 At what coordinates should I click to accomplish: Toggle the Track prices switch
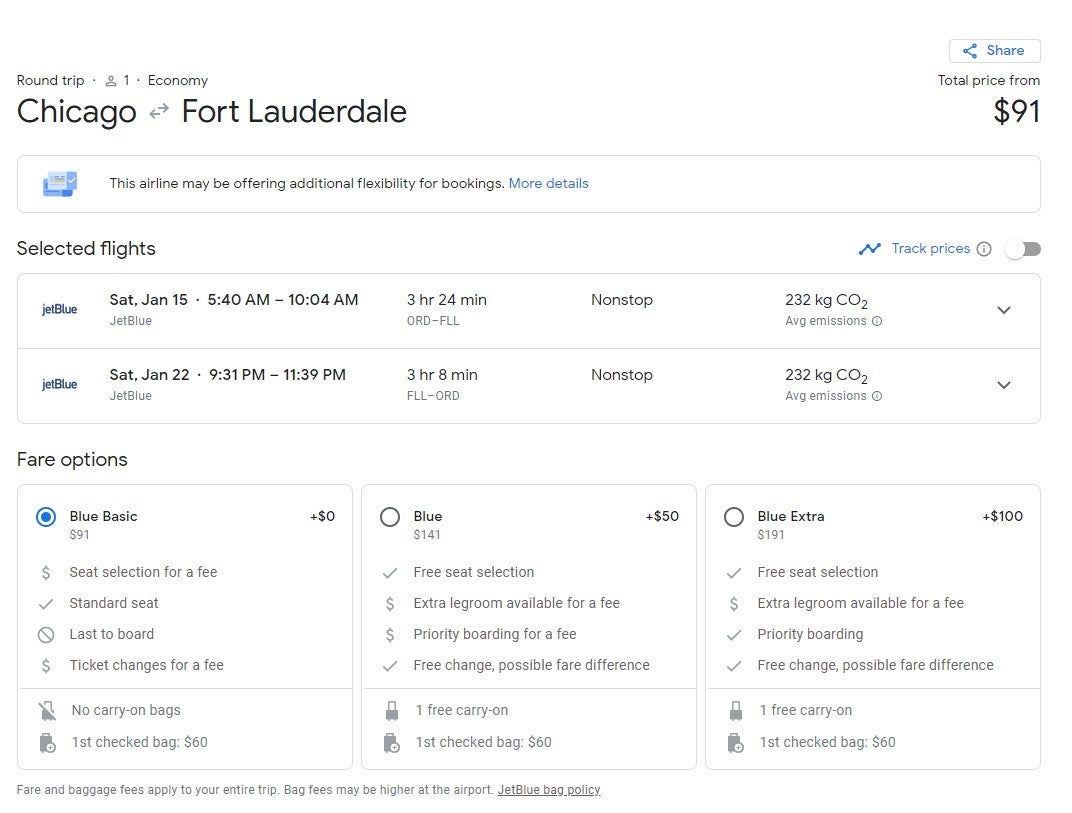[1023, 249]
